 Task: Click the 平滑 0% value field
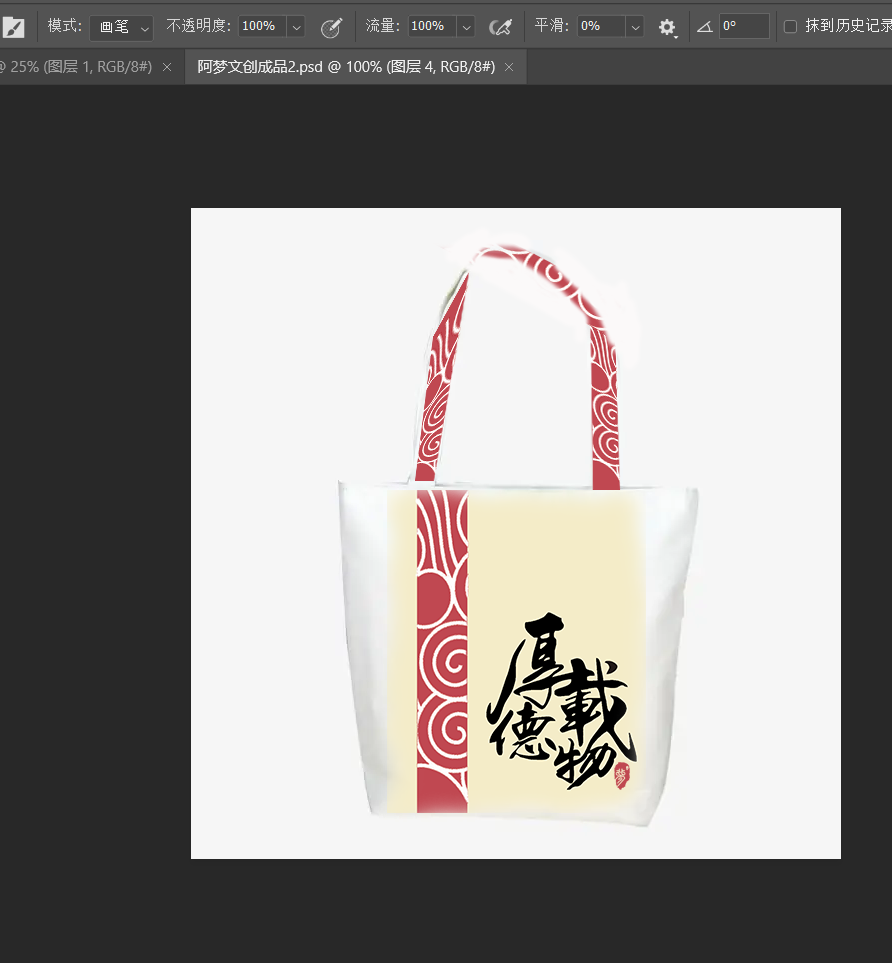coord(601,26)
